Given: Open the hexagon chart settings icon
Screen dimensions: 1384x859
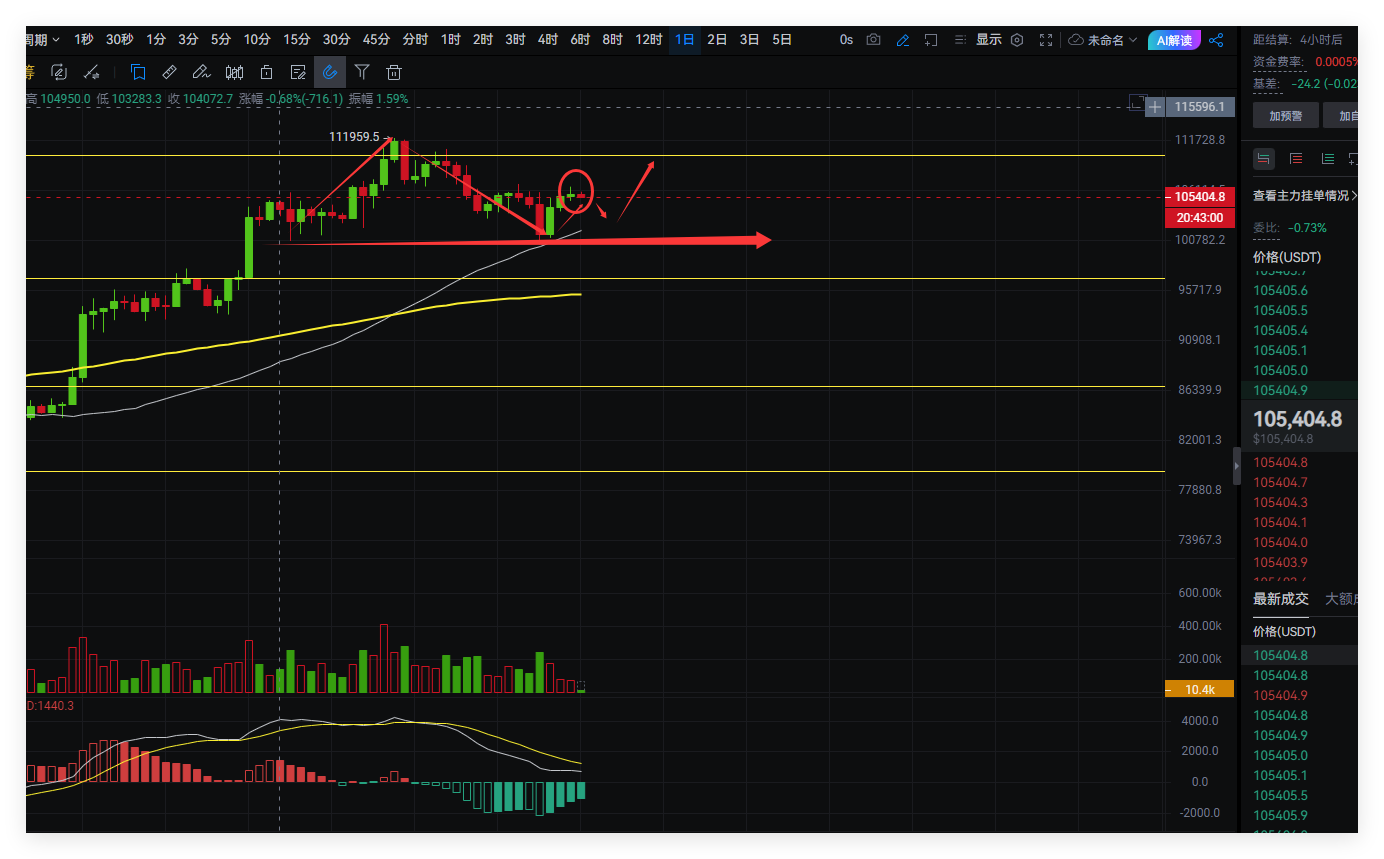Looking at the screenshot, I should [x=1017, y=40].
